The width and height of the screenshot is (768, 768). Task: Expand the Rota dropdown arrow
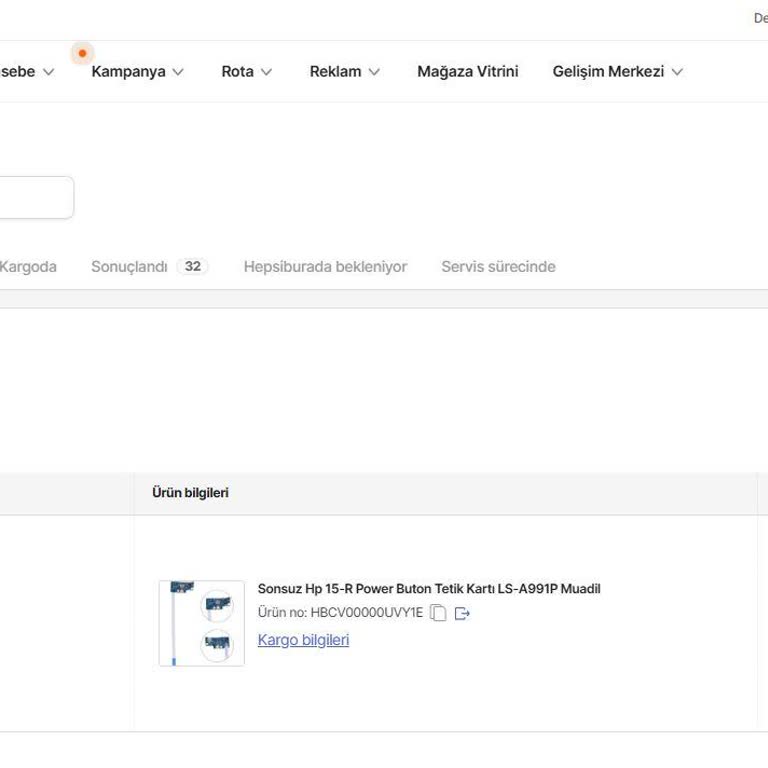266,72
